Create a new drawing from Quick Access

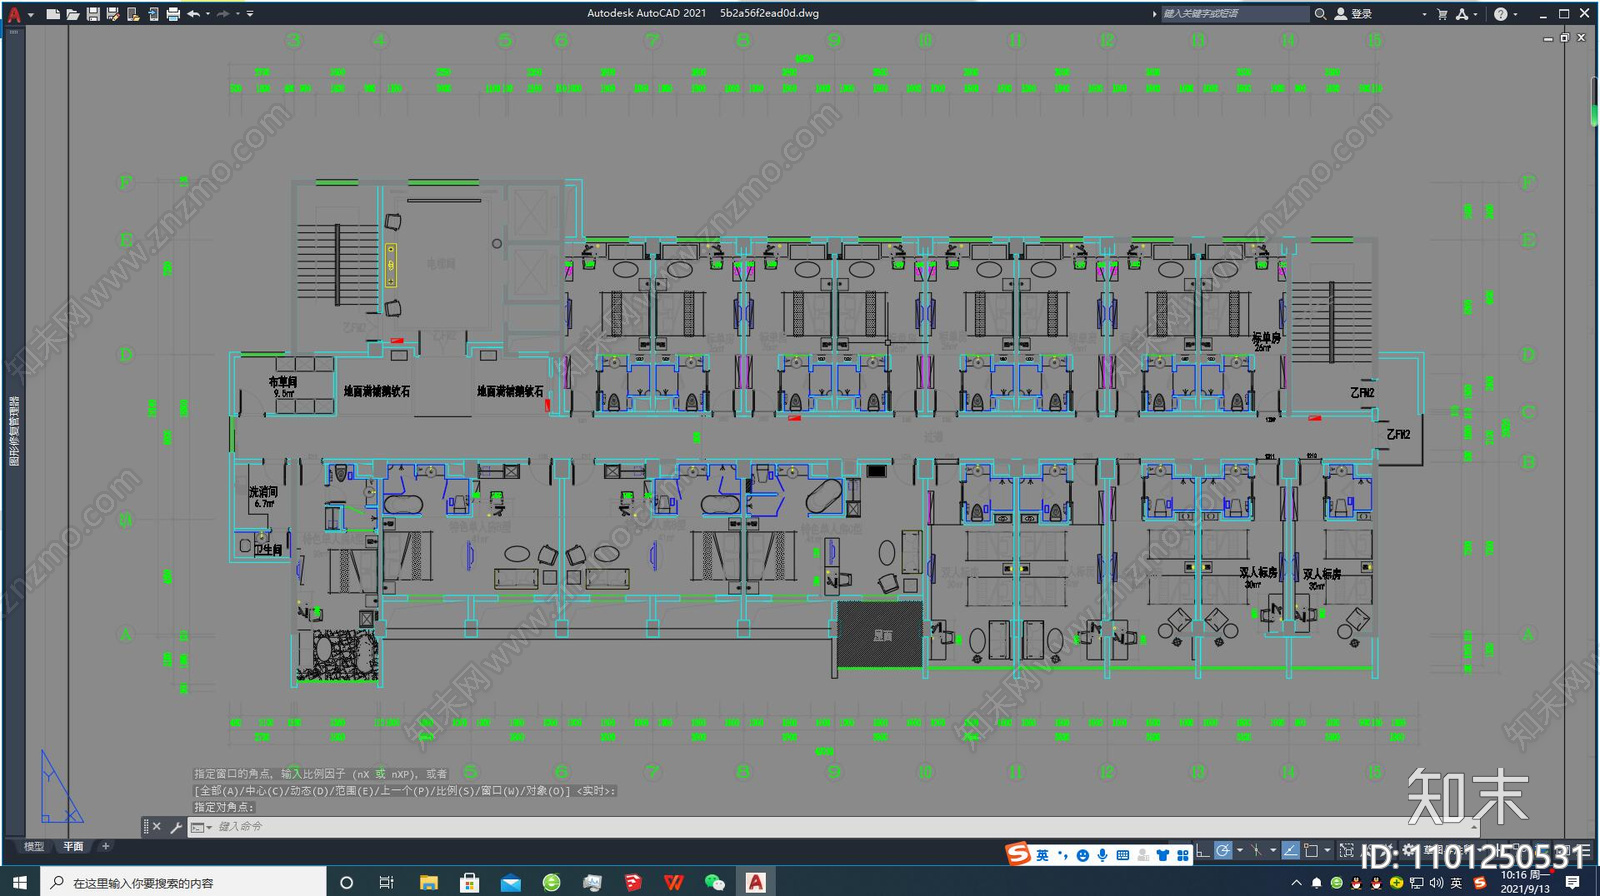[x=53, y=14]
